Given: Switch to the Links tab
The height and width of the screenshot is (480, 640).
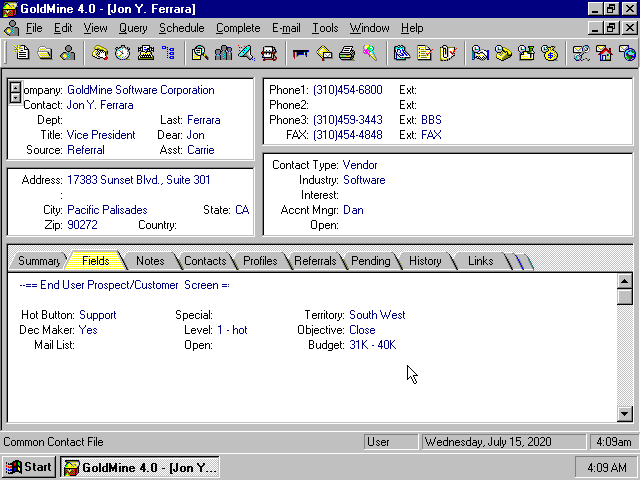Looking at the screenshot, I should coord(480,261).
